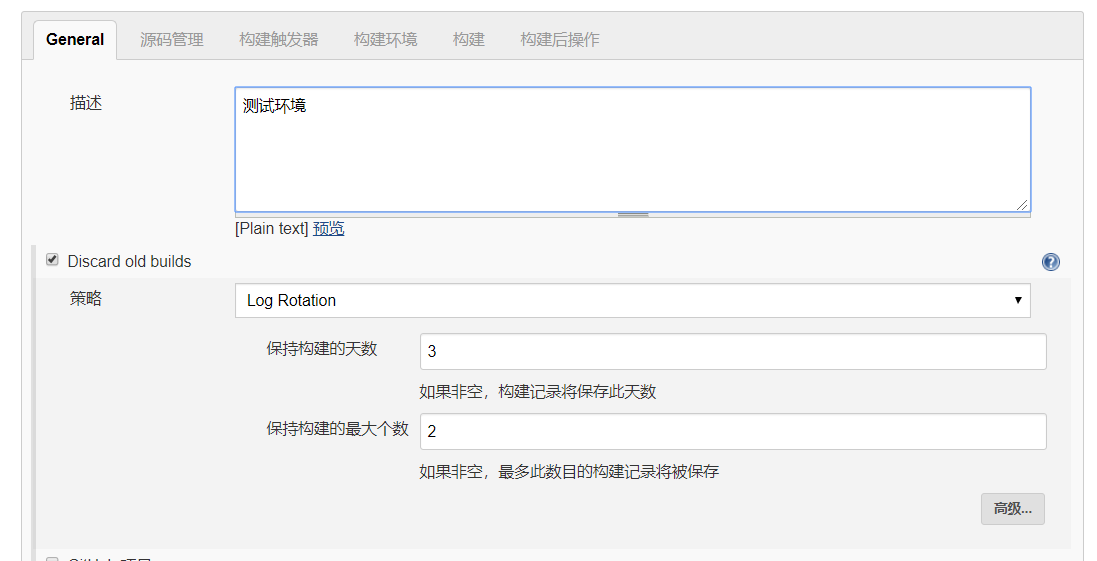
Task: Click the 保持构建的最大个数 label
Action: (337, 429)
